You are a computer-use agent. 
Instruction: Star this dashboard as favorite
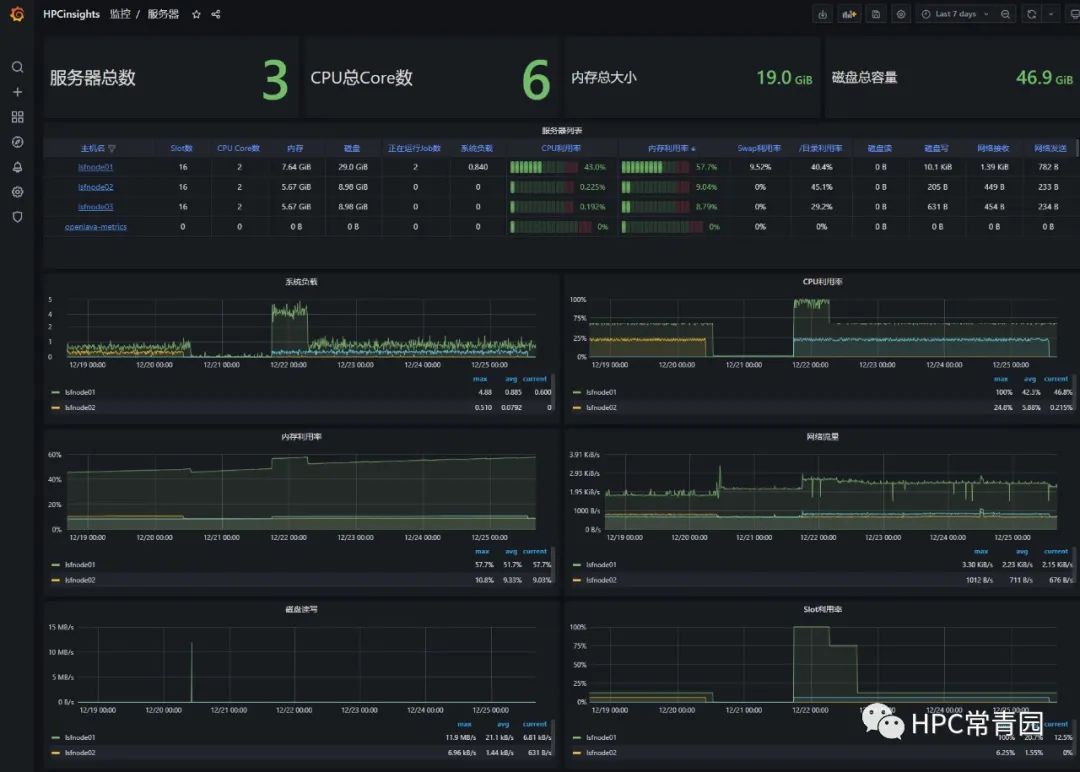(x=196, y=14)
